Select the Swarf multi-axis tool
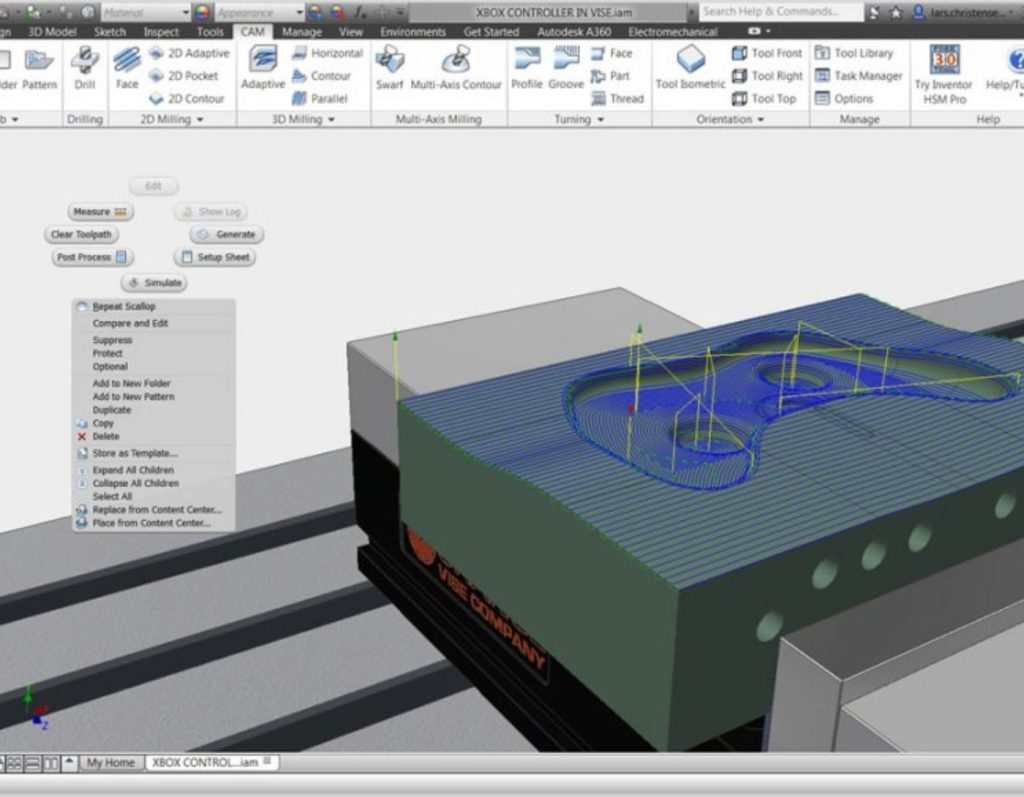 (x=389, y=68)
